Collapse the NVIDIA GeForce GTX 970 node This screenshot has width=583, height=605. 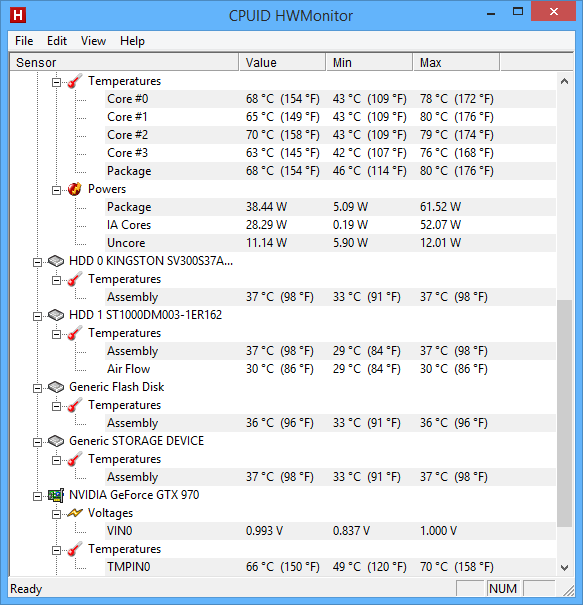coord(37,496)
